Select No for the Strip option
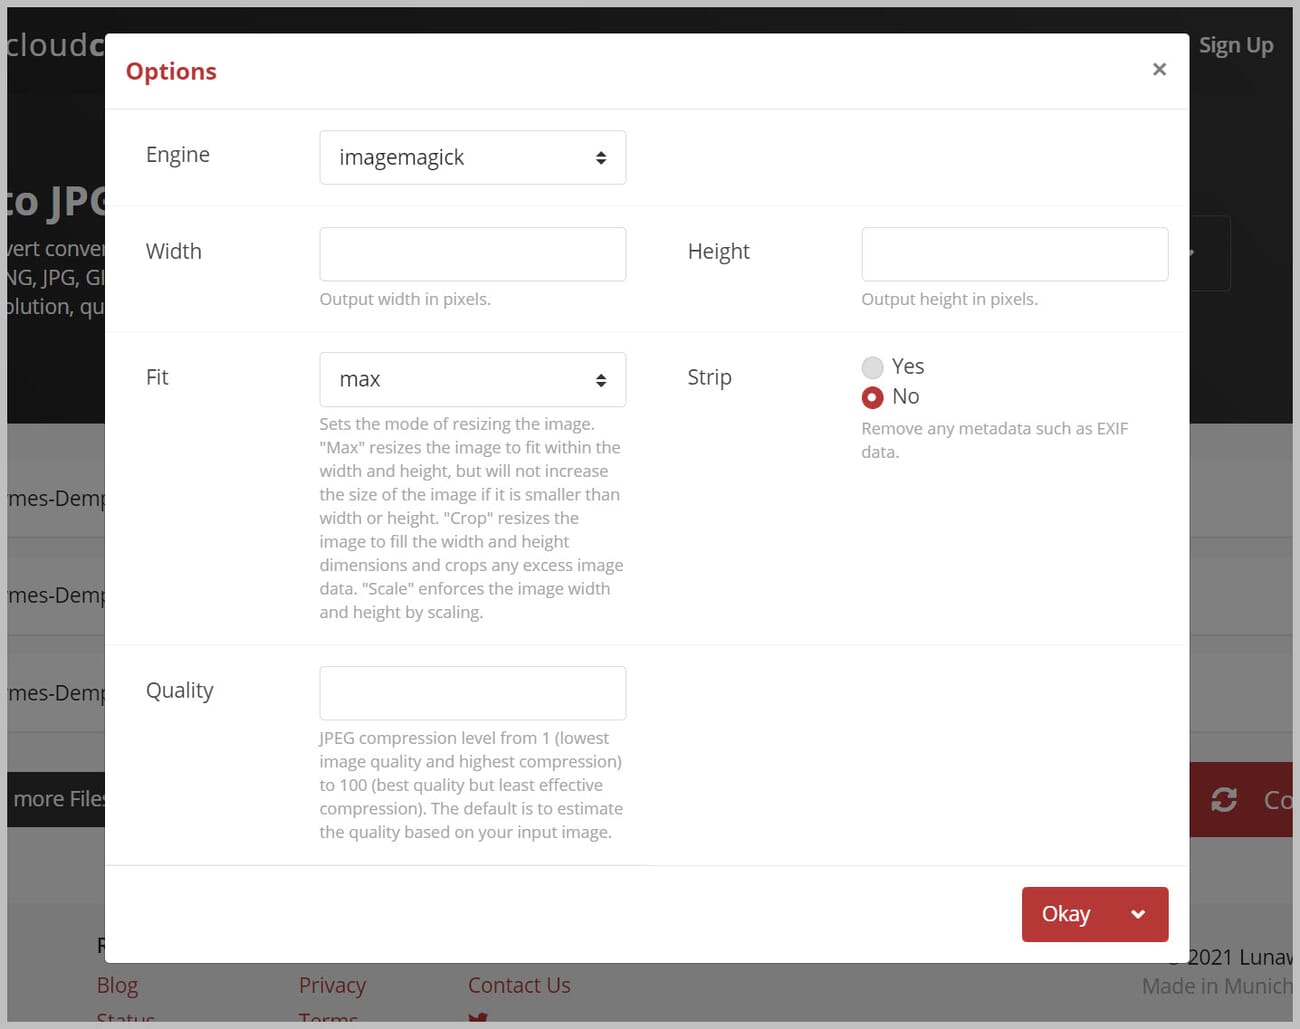1300x1029 pixels. pyautogui.click(x=872, y=397)
